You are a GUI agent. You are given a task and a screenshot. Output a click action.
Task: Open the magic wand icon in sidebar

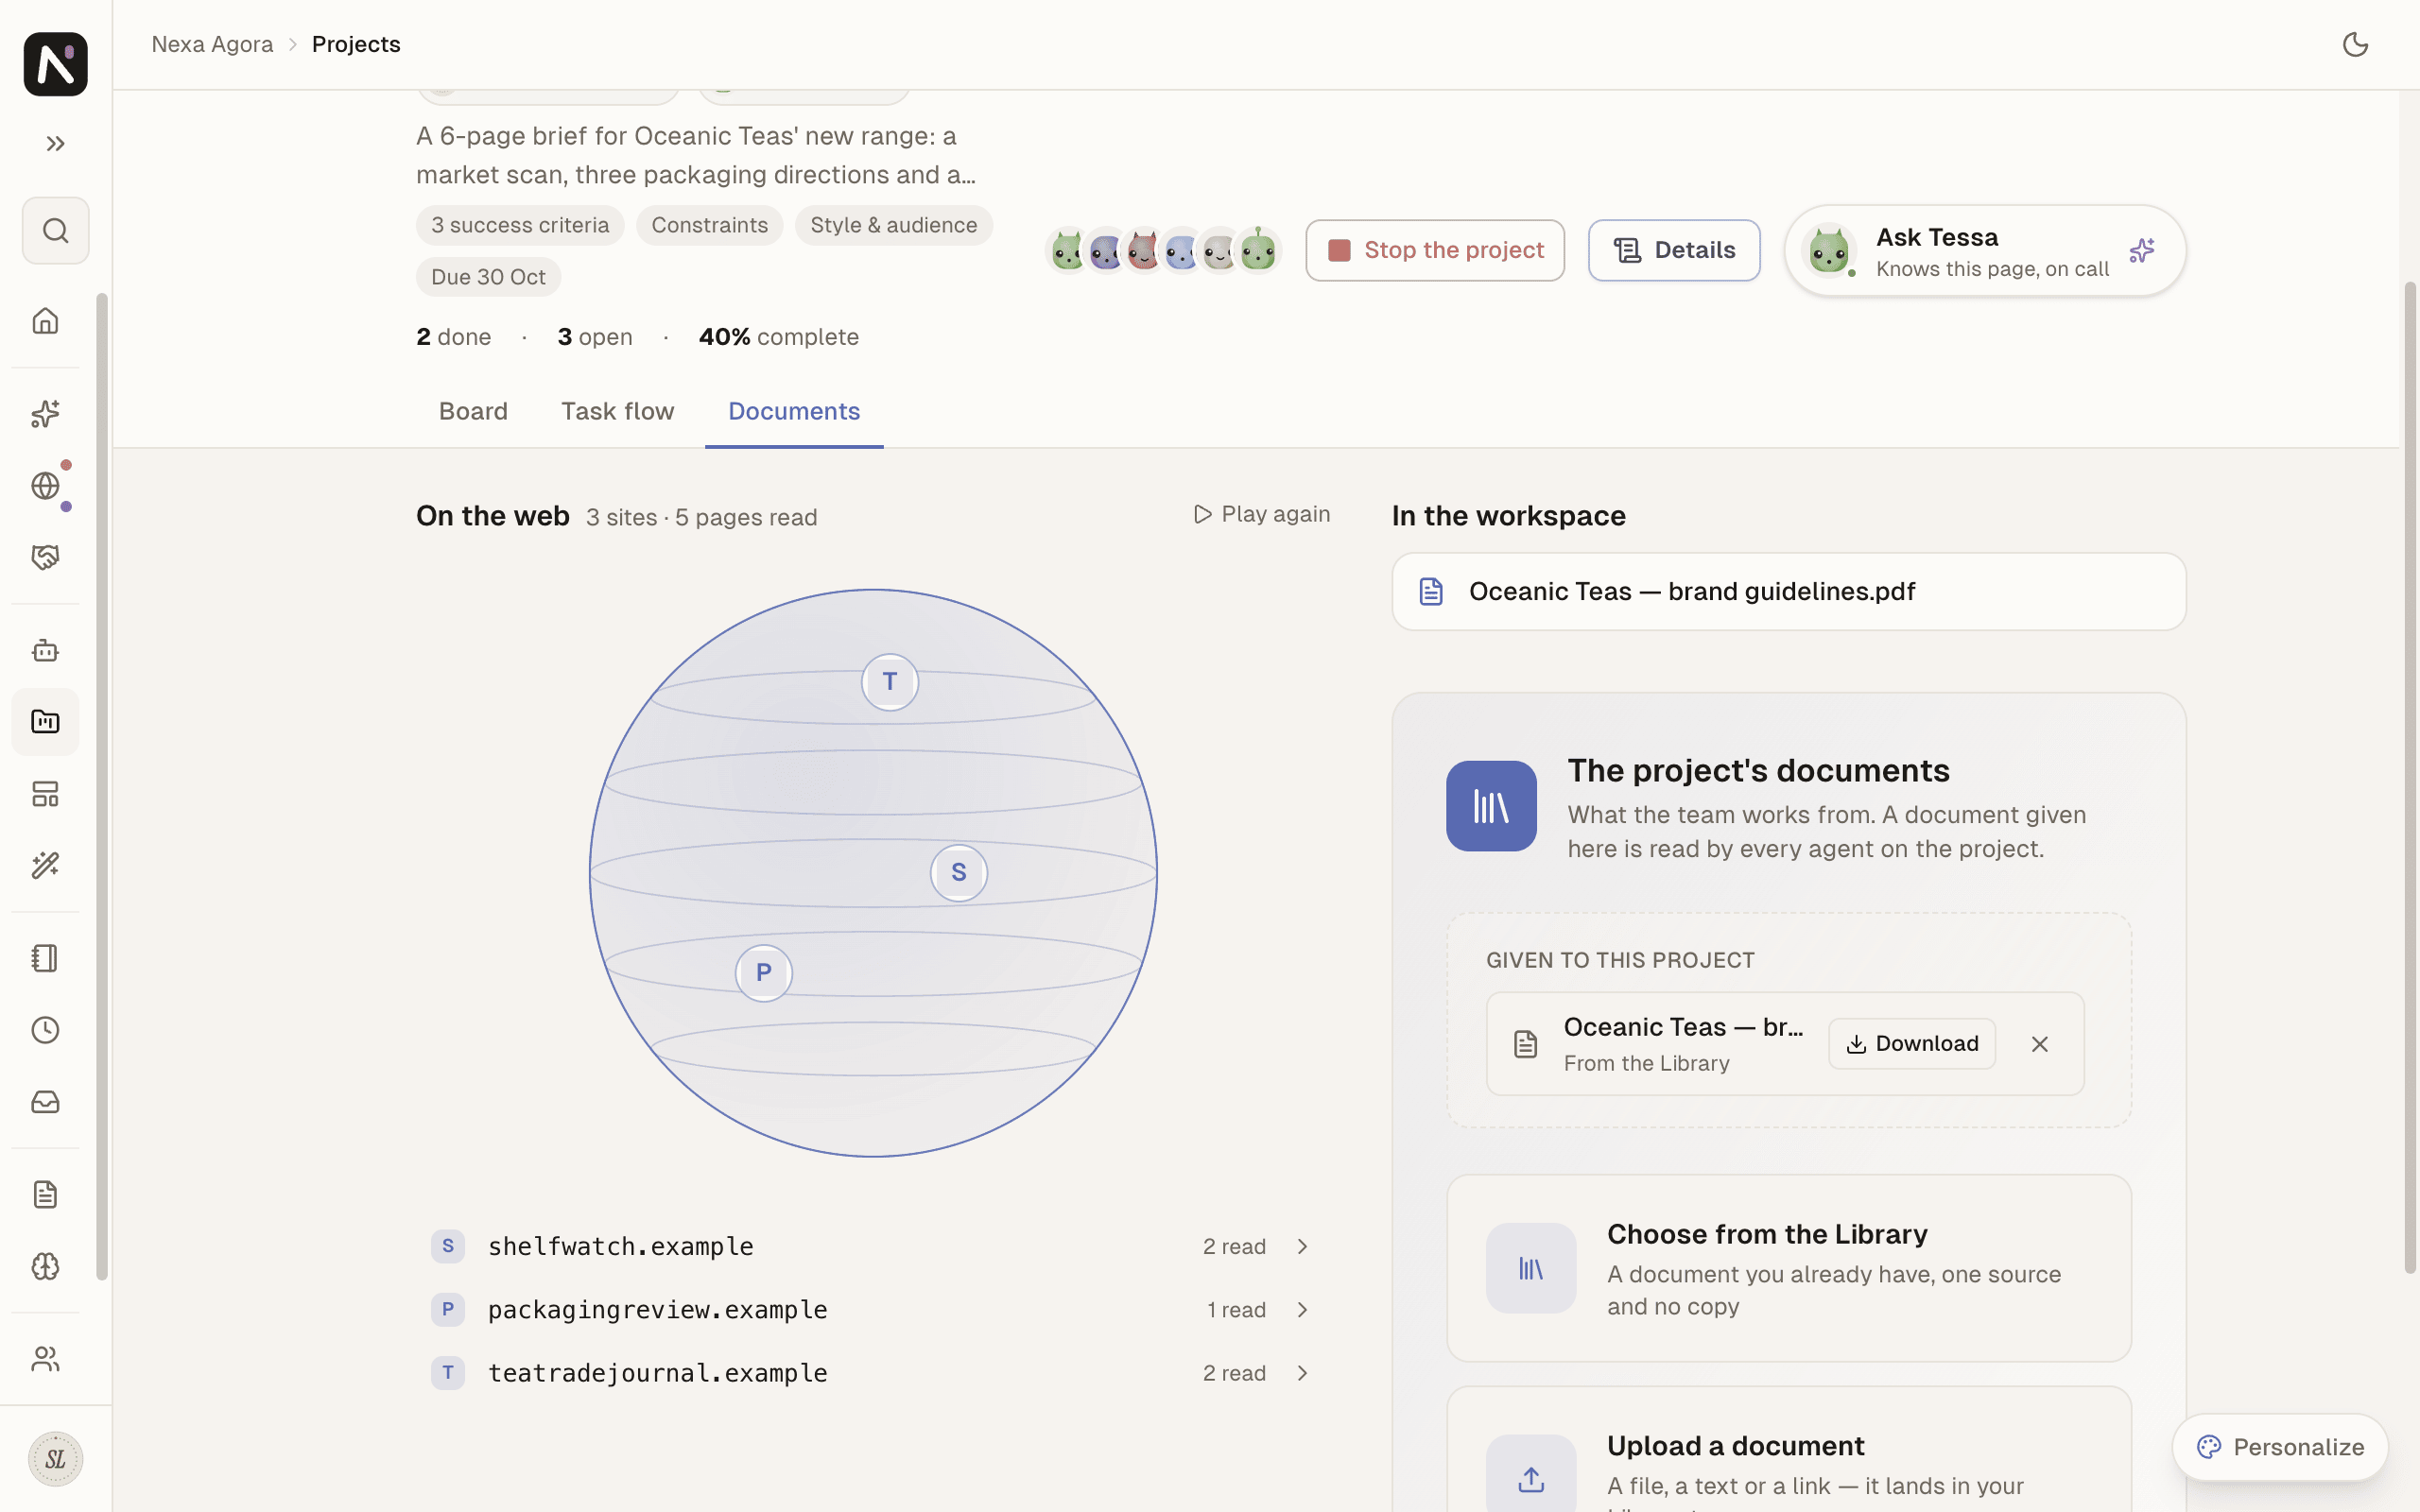(x=45, y=865)
